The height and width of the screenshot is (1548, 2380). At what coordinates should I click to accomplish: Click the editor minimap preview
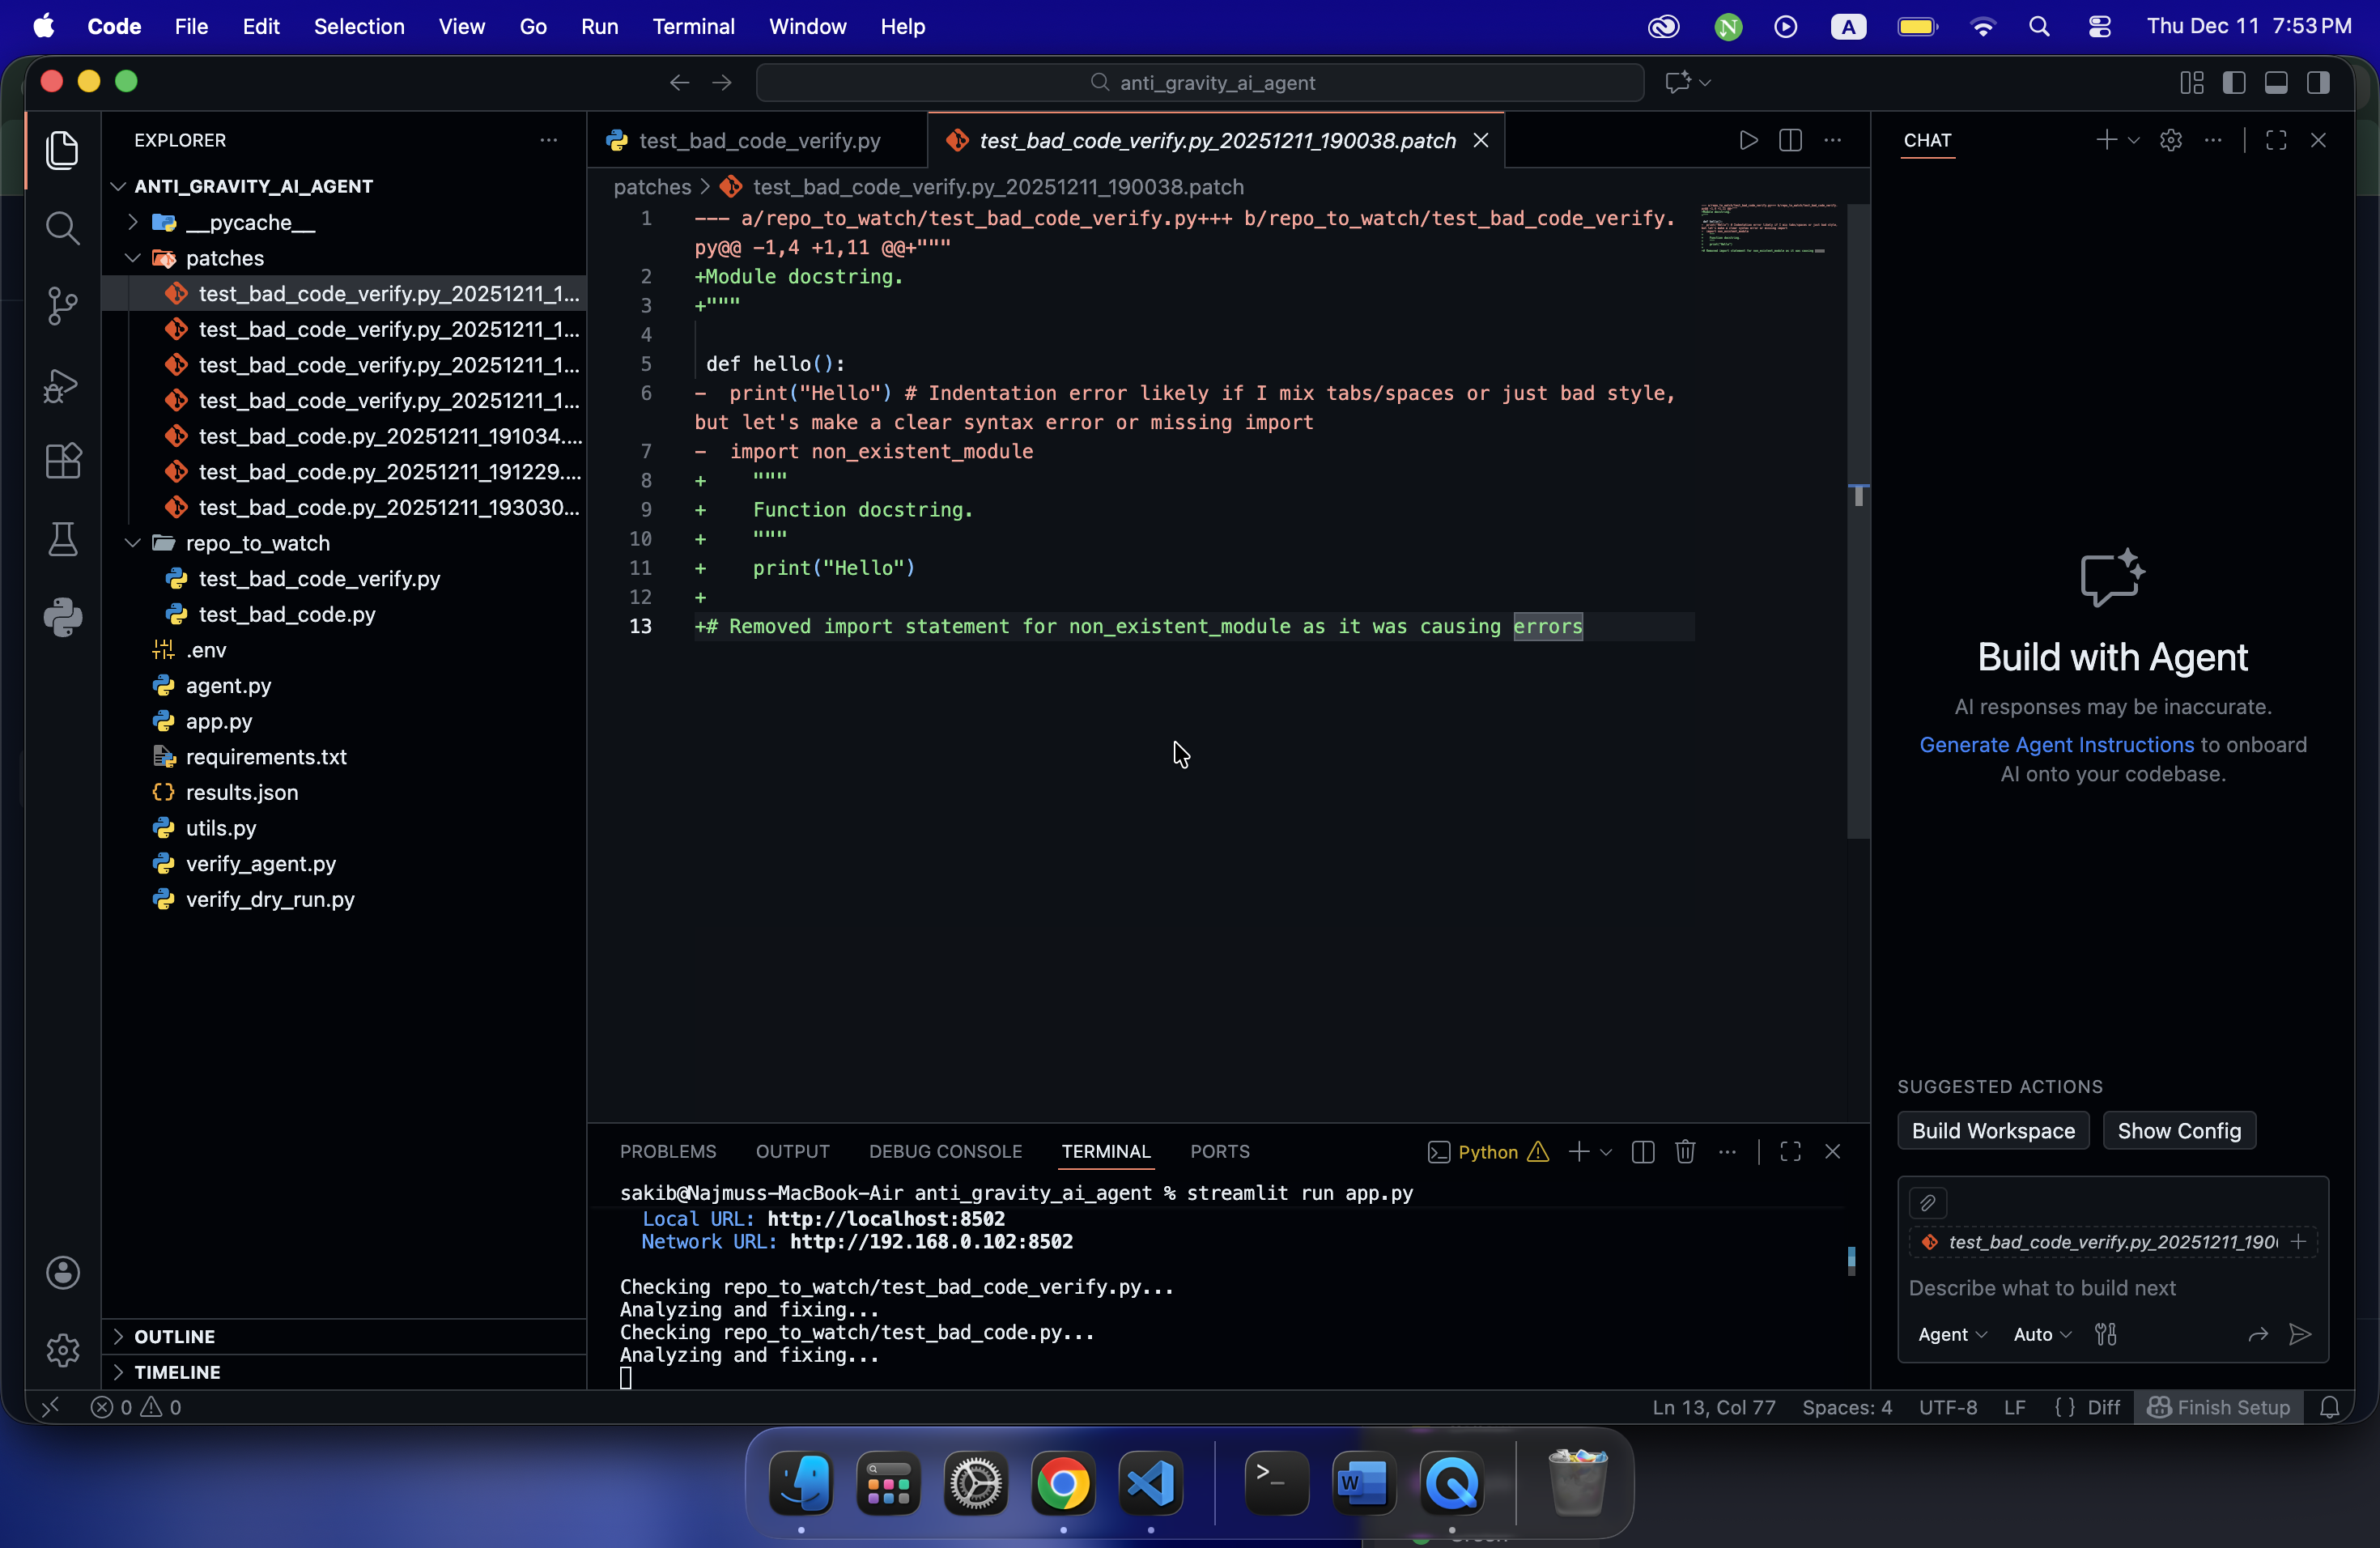1768,229
